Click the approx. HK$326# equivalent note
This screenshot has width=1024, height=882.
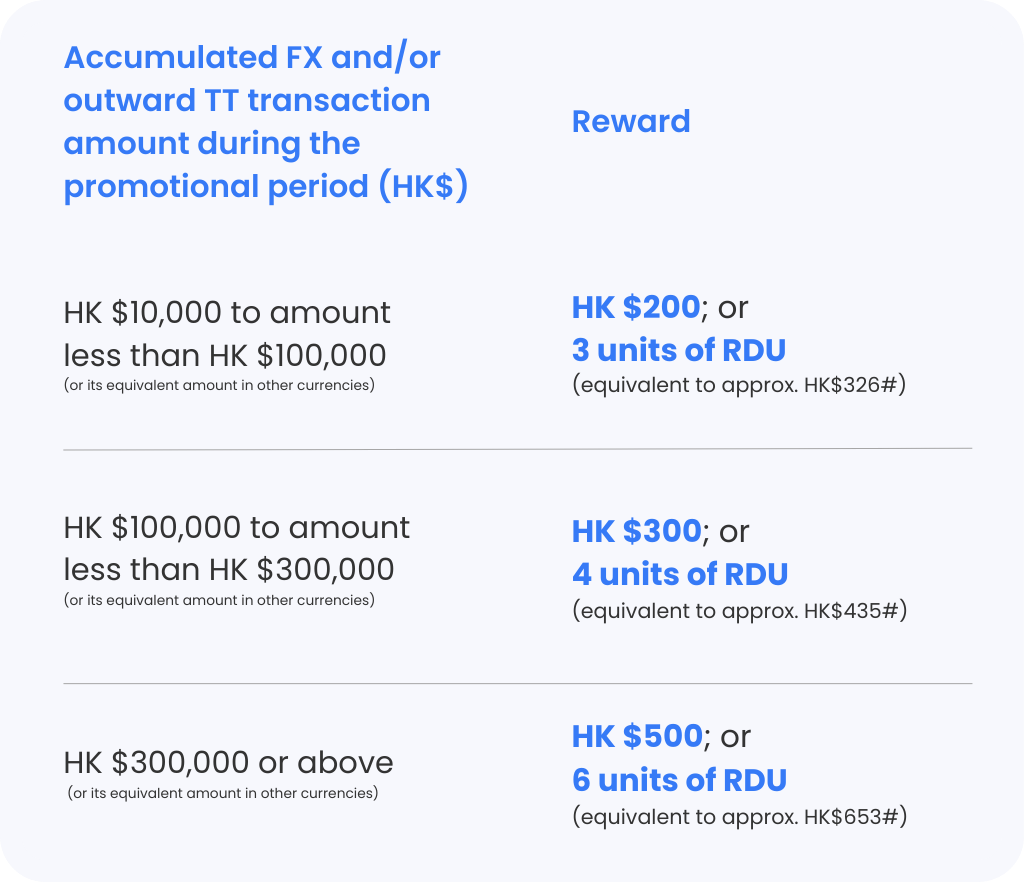coord(739,386)
